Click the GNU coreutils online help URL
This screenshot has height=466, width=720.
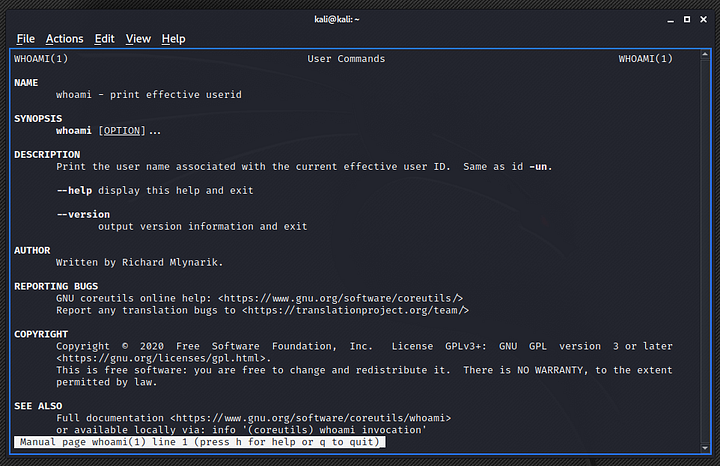coord(340,298)
